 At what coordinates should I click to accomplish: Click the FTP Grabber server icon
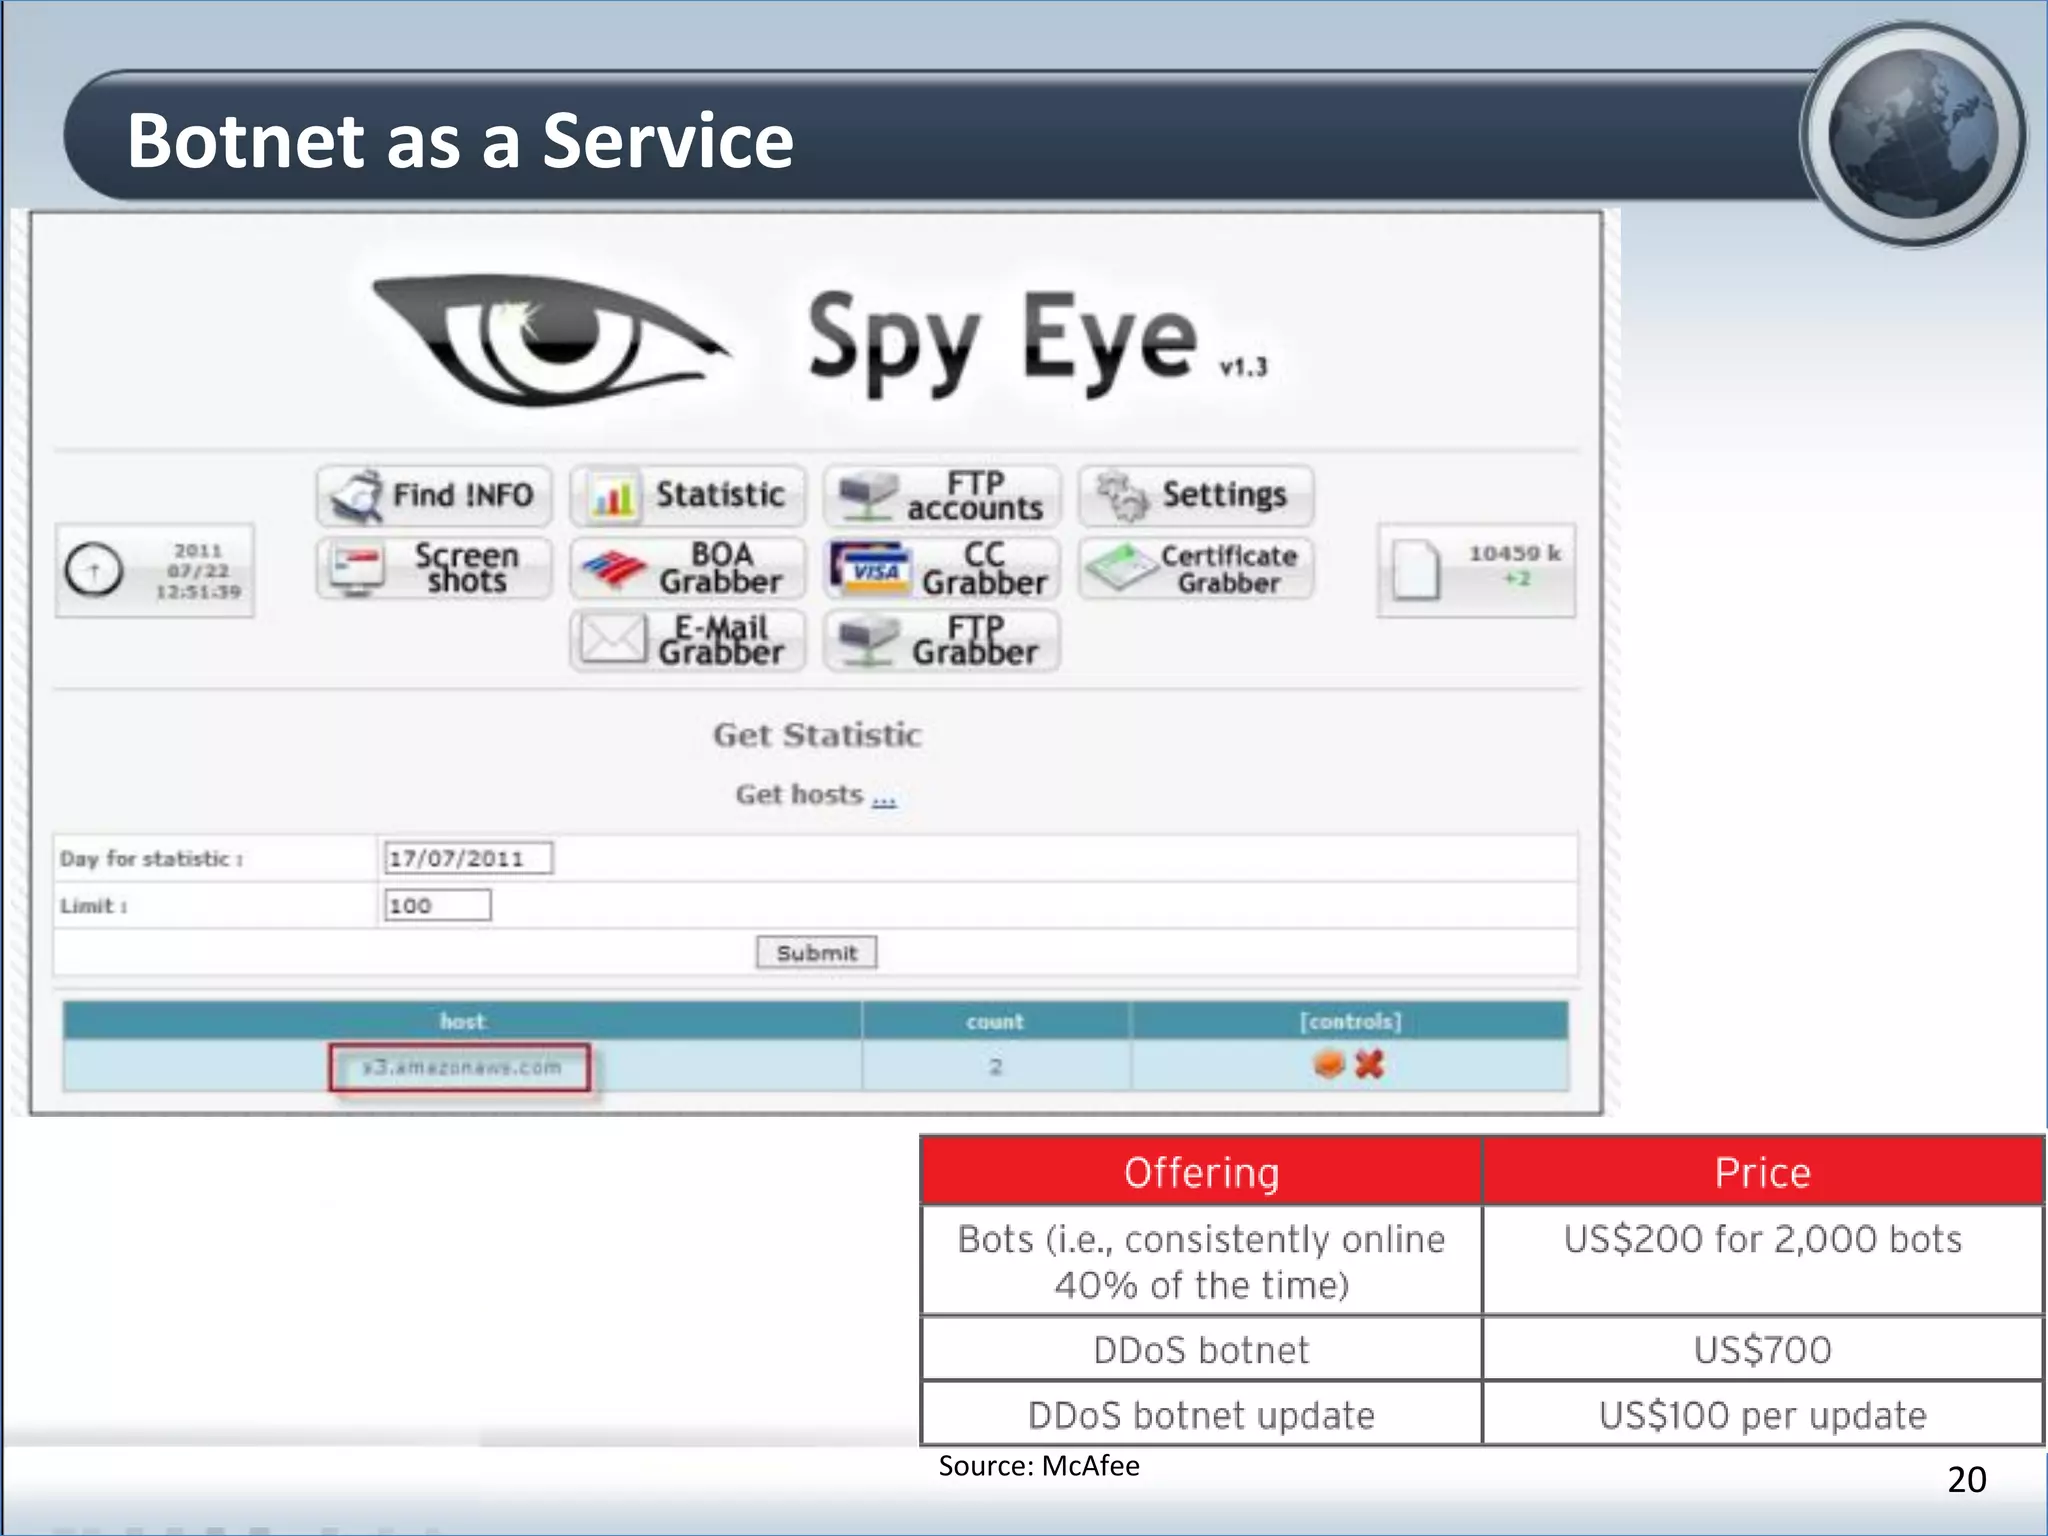tap(867, 641)
